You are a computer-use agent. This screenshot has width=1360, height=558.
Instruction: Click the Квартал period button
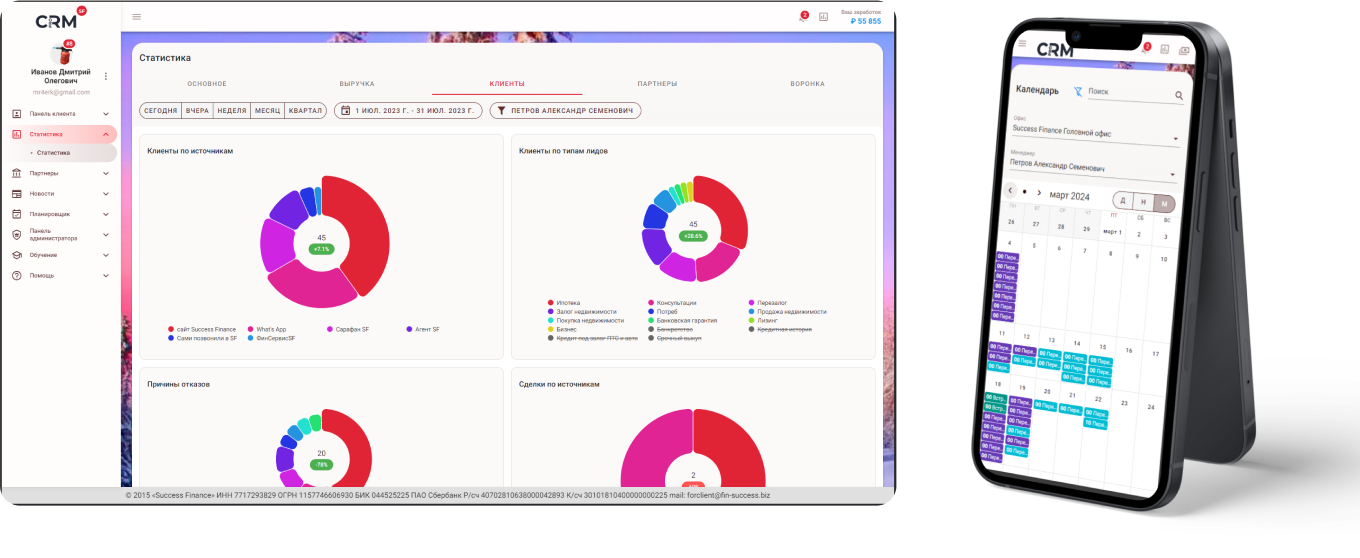click(x=305, y=111)
